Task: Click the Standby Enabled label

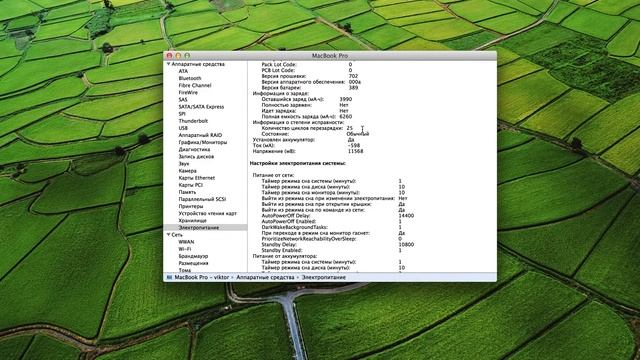Action: pyautogui.click(x=282, y=250)
